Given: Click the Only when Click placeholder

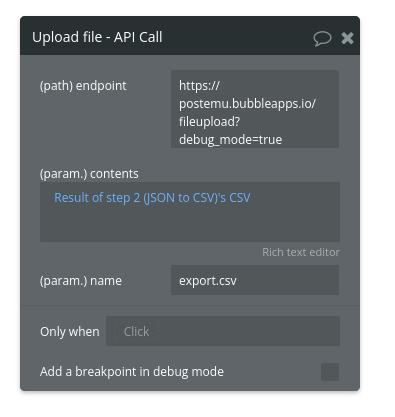Looking at the screenshot, I should (136, 331).
